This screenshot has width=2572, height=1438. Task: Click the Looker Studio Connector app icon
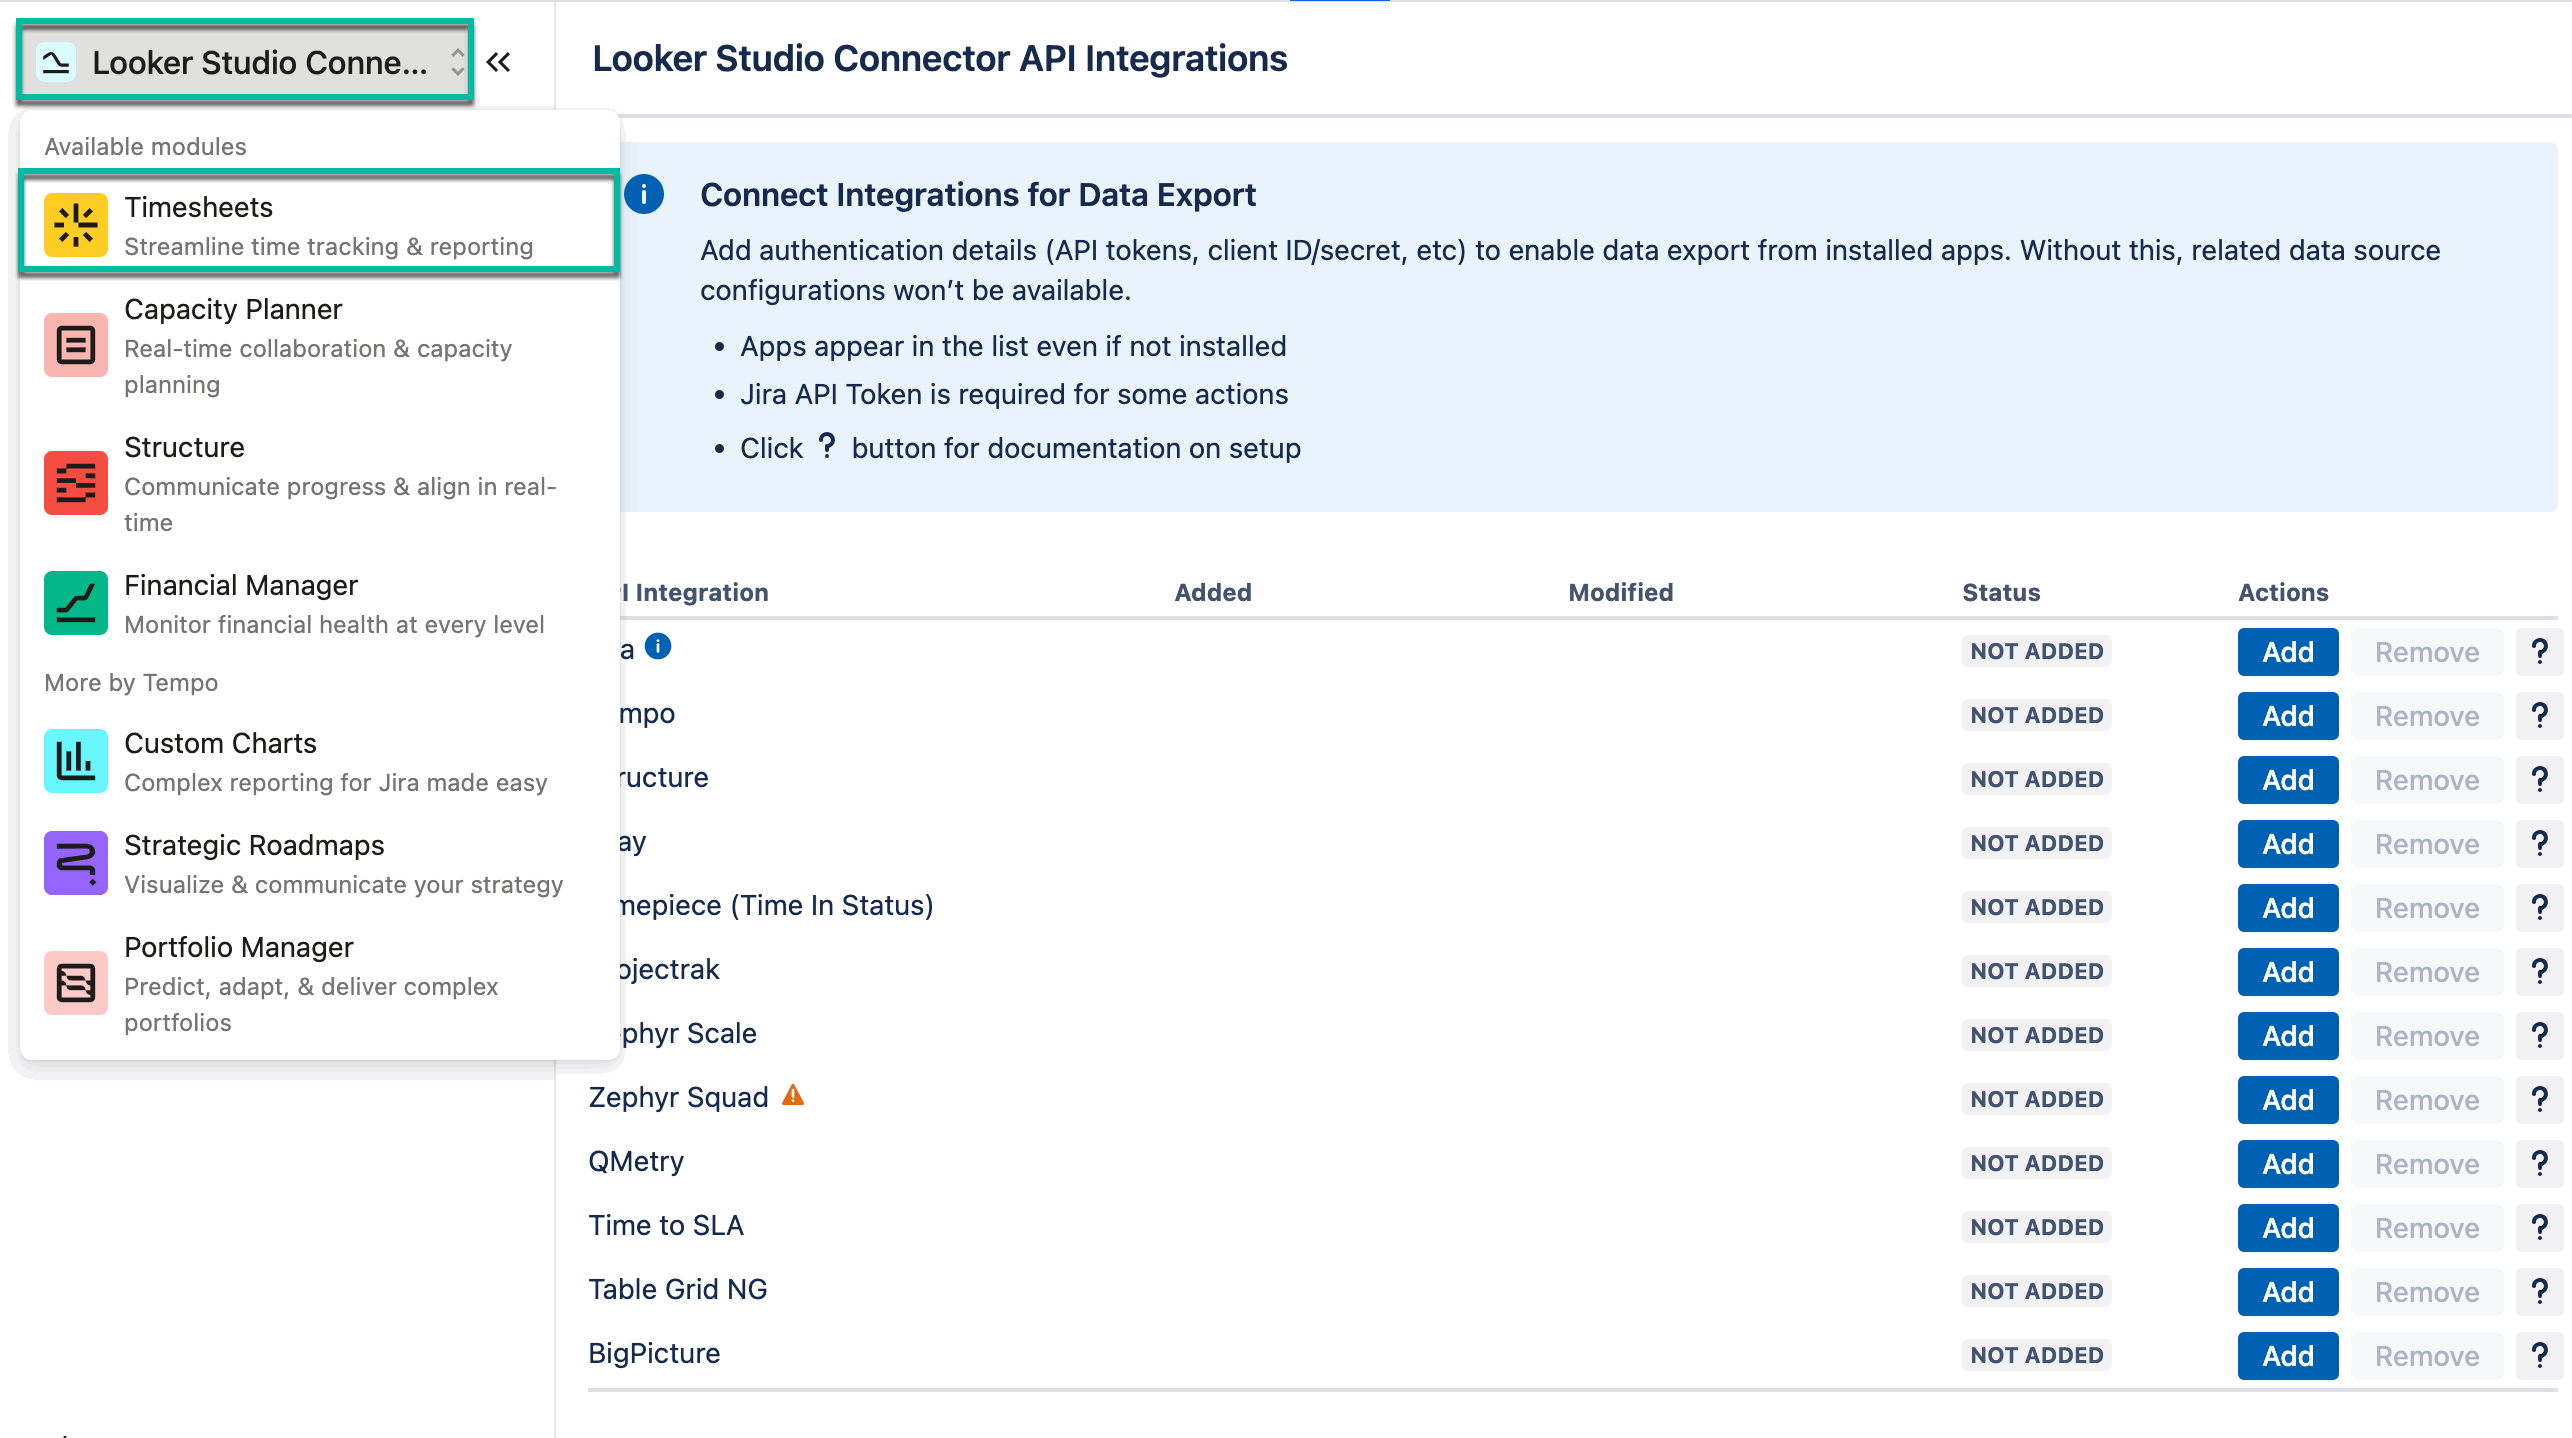pyautogui.click(x=56, y=61)
